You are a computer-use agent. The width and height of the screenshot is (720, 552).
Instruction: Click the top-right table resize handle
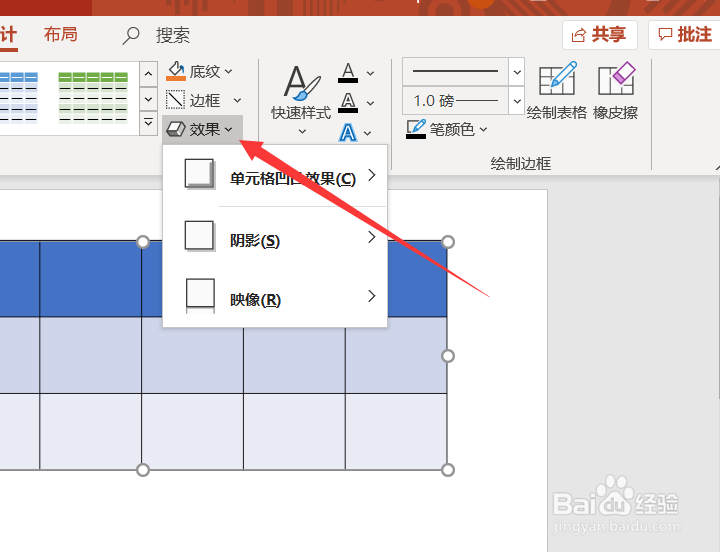[x=448, y=242]
